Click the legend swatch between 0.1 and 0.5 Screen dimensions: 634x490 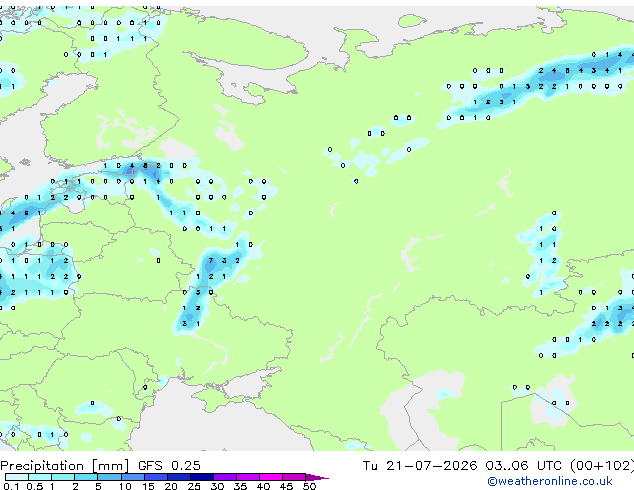(x=17, y=477)
